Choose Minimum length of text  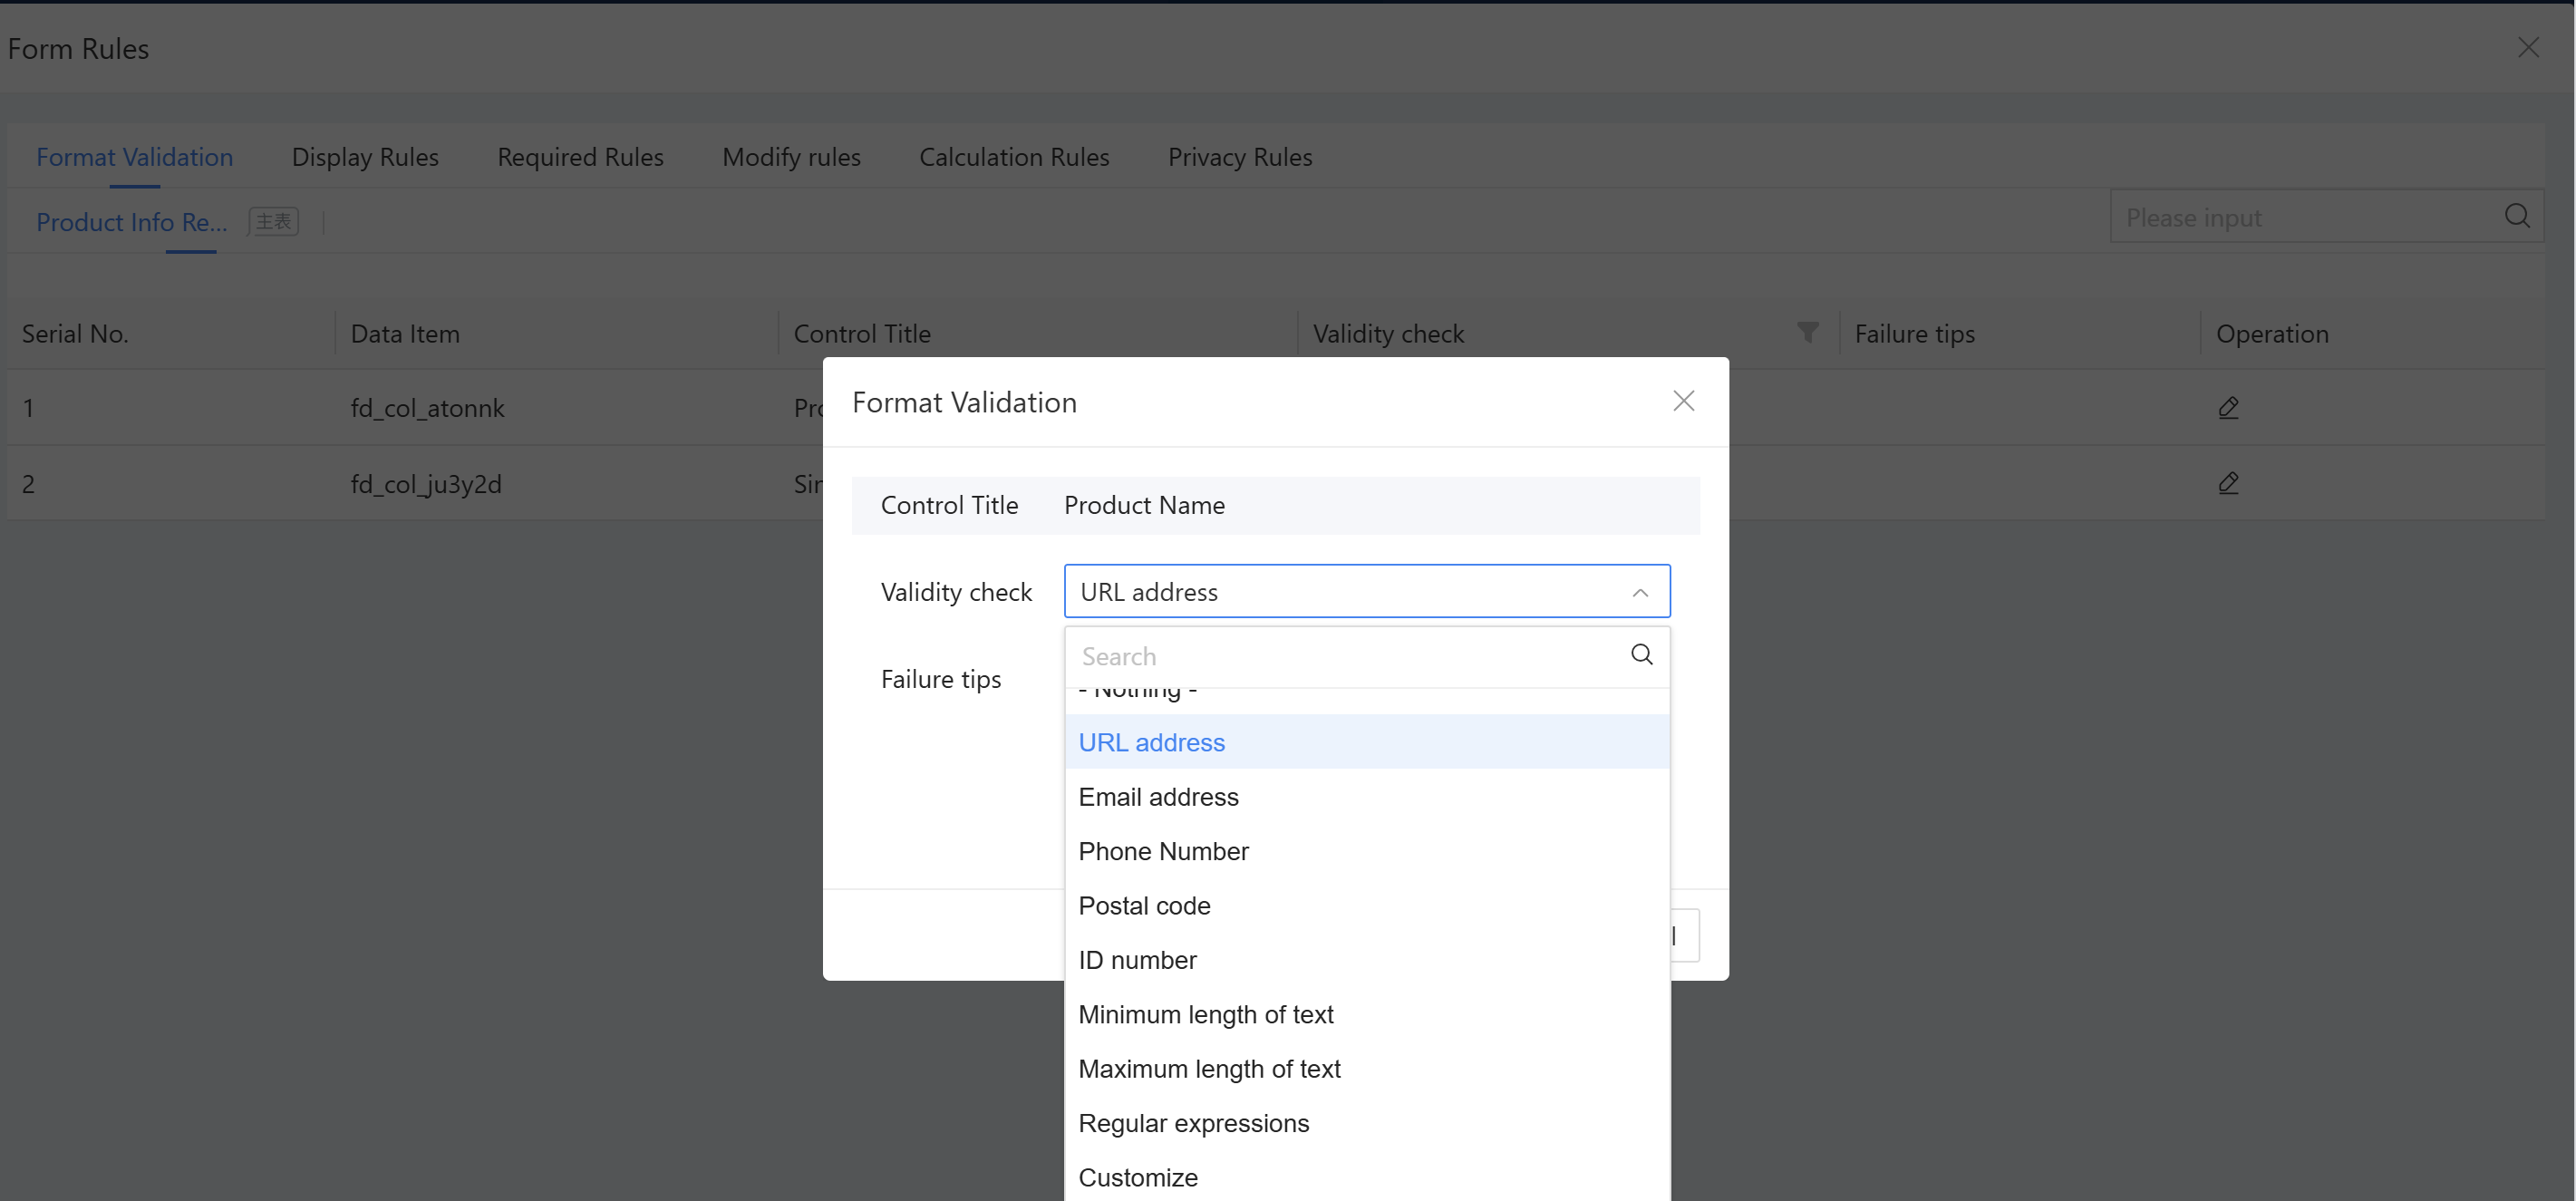[1205, 1014]
